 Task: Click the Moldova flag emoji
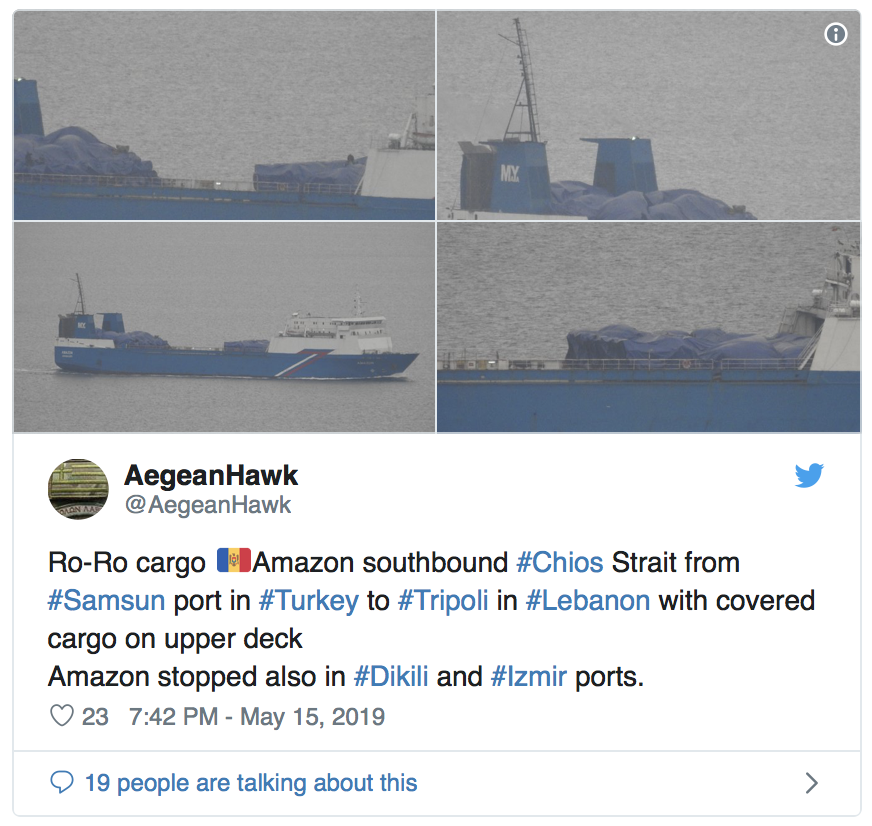click(x=234, y=561)
